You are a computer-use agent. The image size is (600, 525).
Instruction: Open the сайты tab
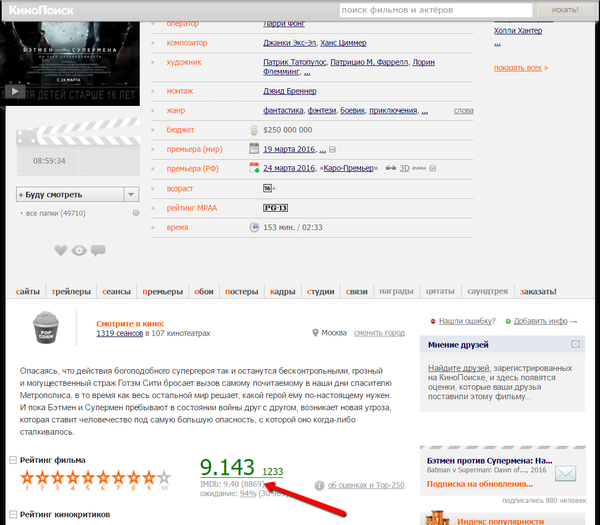pyautogui.click(x=28, y=292)
